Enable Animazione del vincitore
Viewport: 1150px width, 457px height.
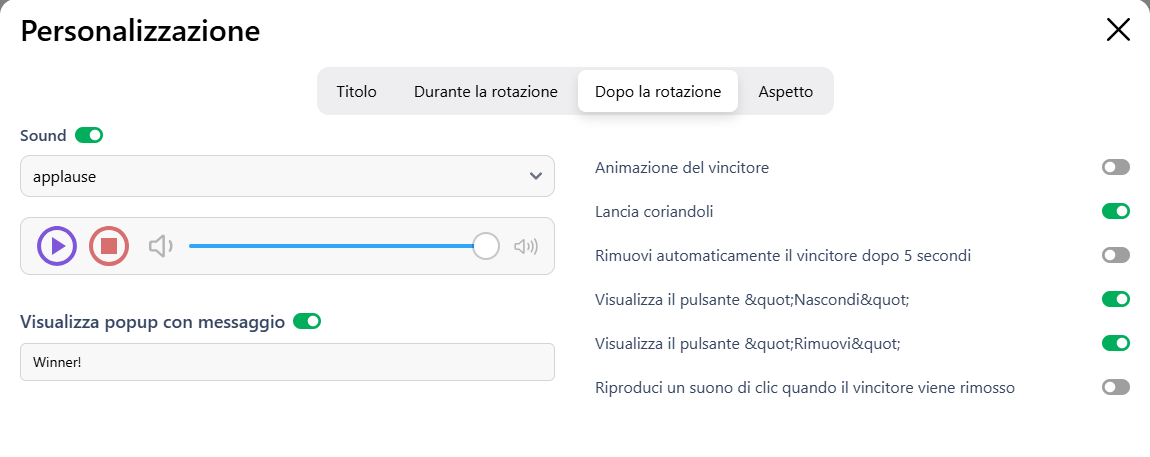1115,167
